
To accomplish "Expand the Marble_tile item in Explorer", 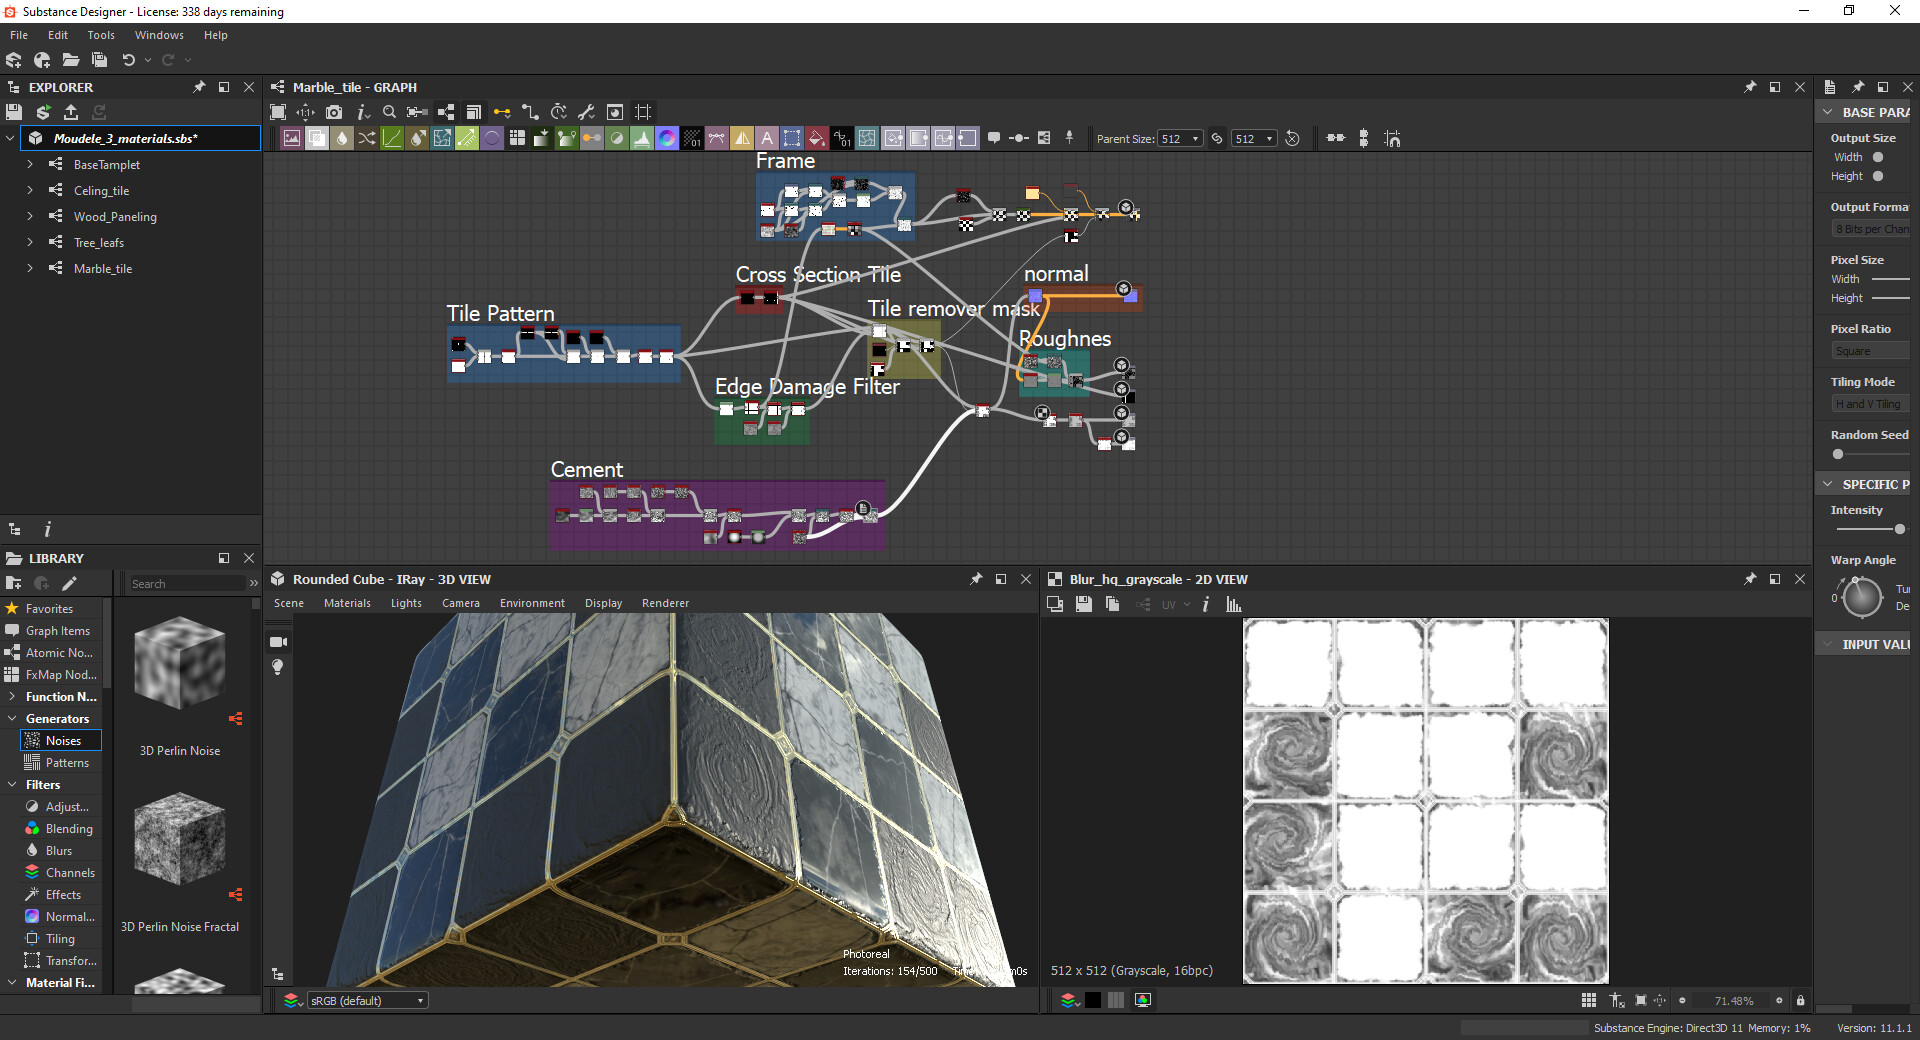I will coord(28,268).
